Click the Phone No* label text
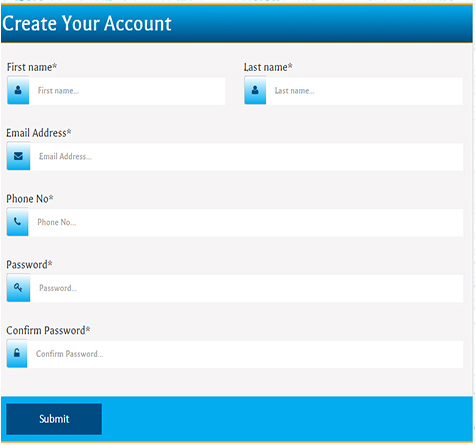This screenshot has width=476, height=445. 30,199
